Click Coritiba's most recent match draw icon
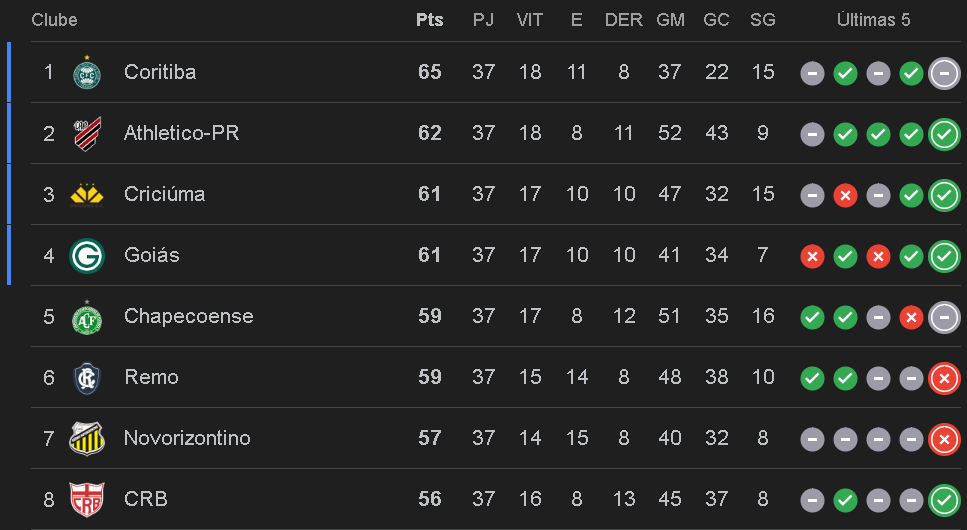The width and height of the screenshot is (967, 530). click(944, 73)
